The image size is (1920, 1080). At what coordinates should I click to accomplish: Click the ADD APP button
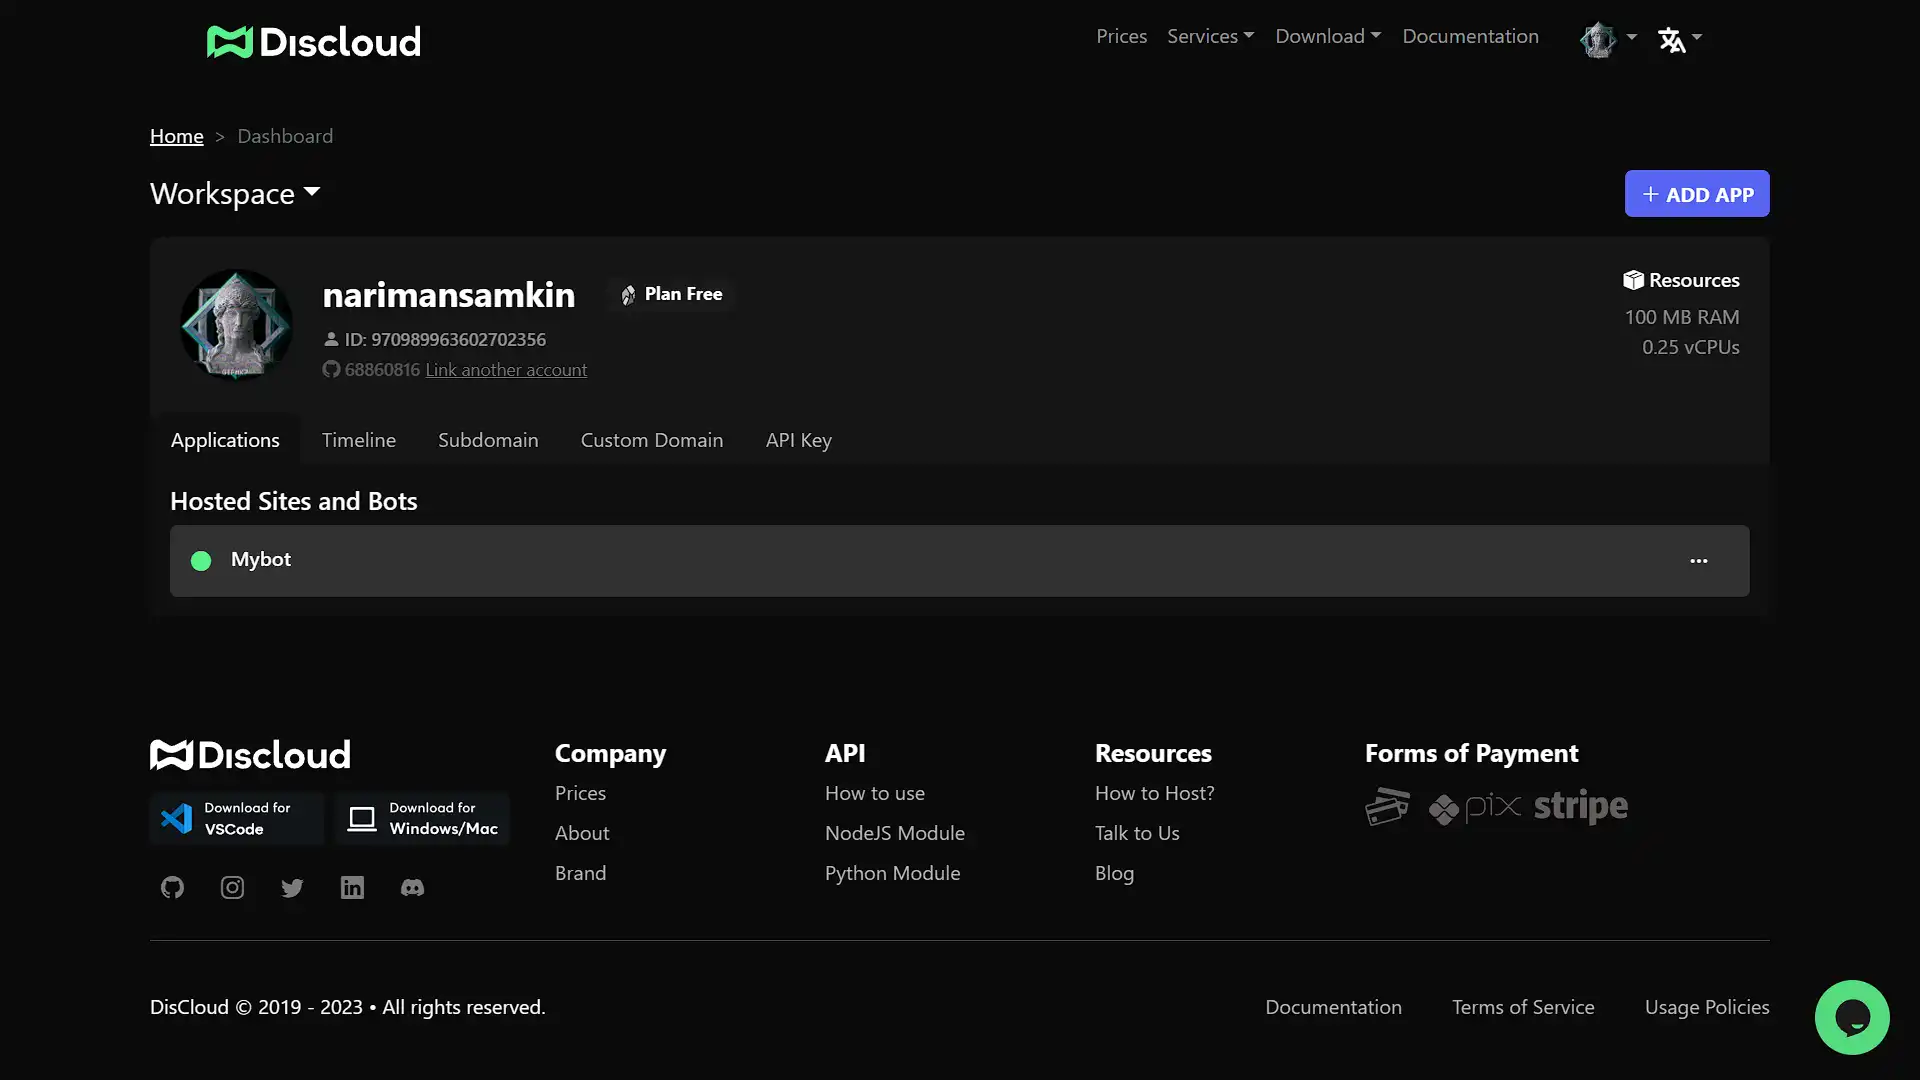[x=1697, y=194]
